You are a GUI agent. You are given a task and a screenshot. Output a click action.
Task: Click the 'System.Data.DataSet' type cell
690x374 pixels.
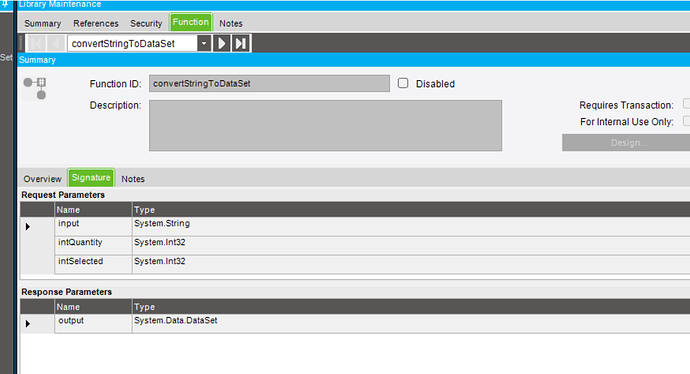click(x=411, y=323)
